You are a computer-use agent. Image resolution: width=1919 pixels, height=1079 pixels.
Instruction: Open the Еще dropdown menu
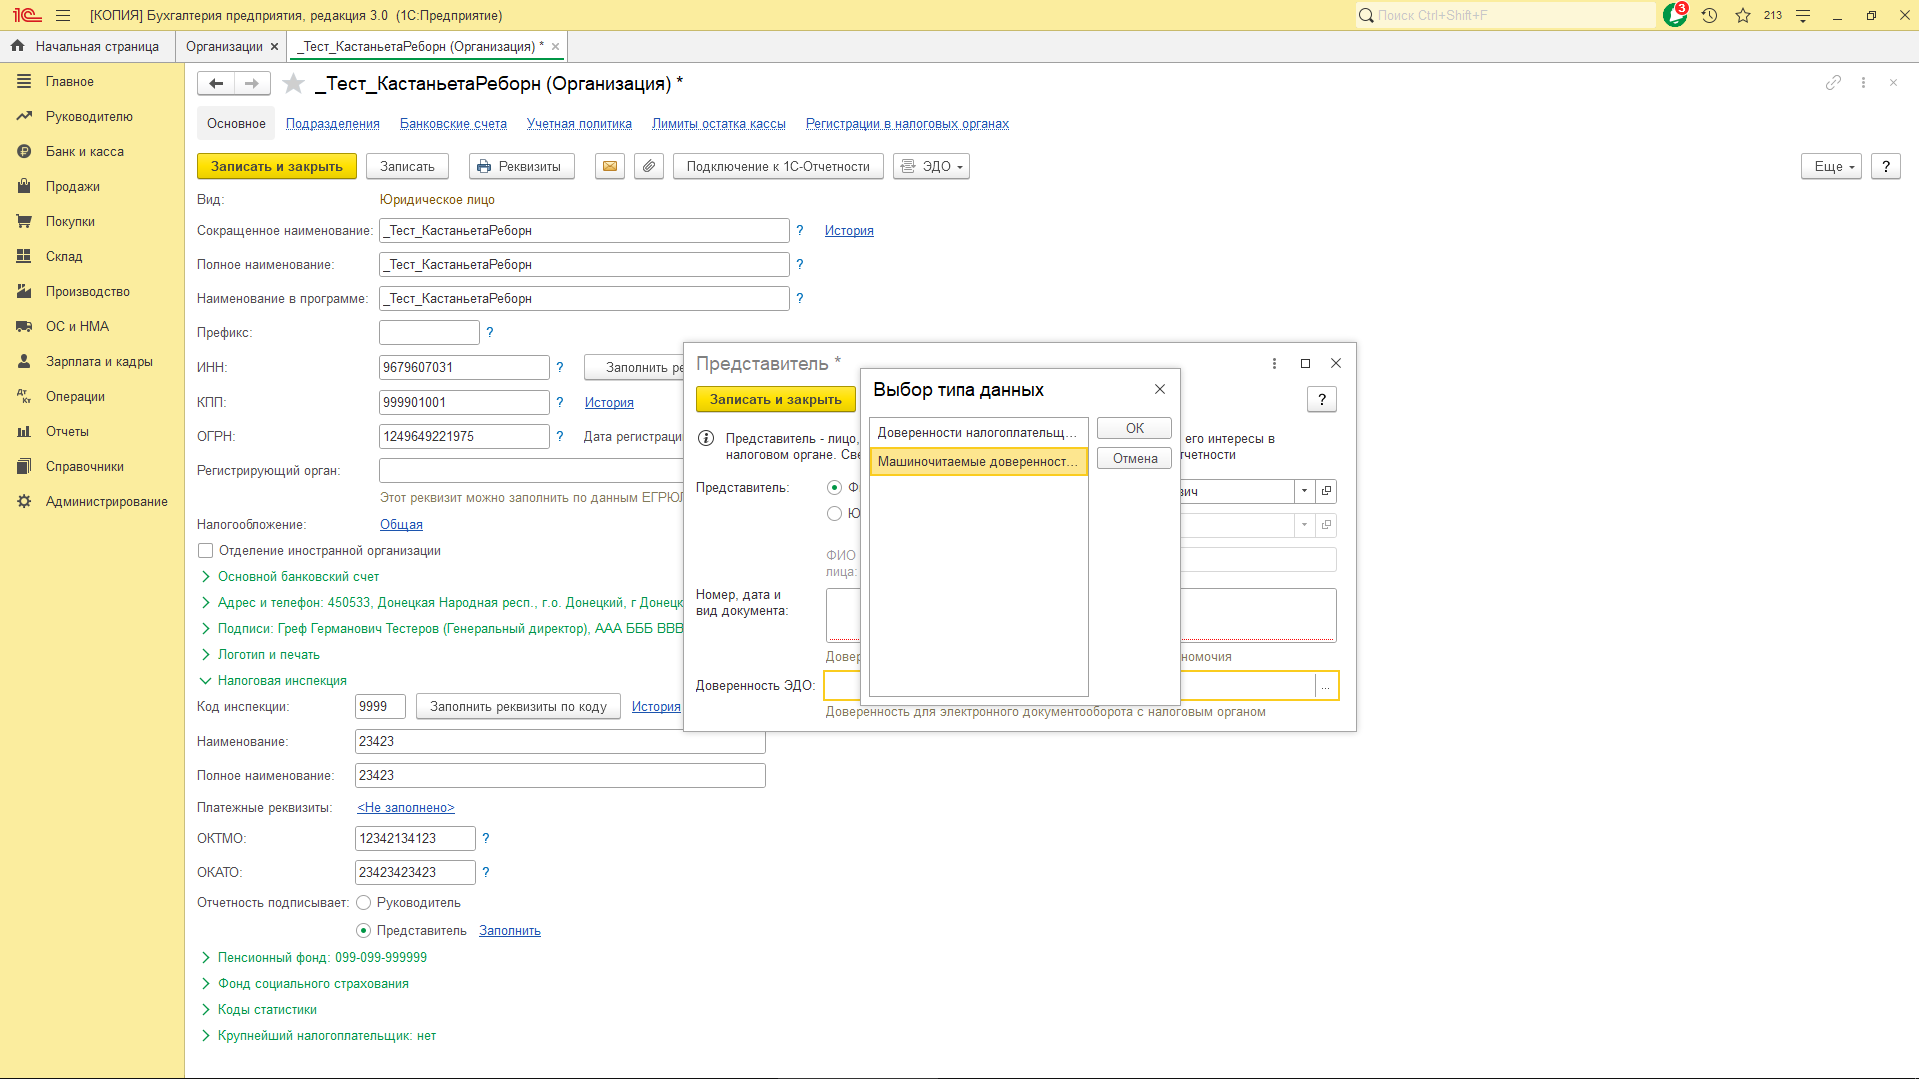[x=1831, y=166]
